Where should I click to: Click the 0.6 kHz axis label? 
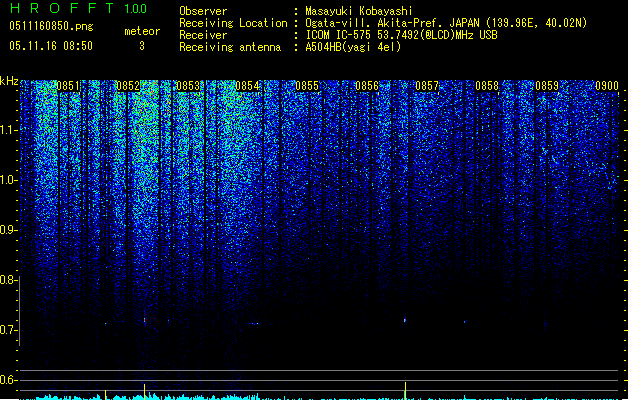pos(8,380)
